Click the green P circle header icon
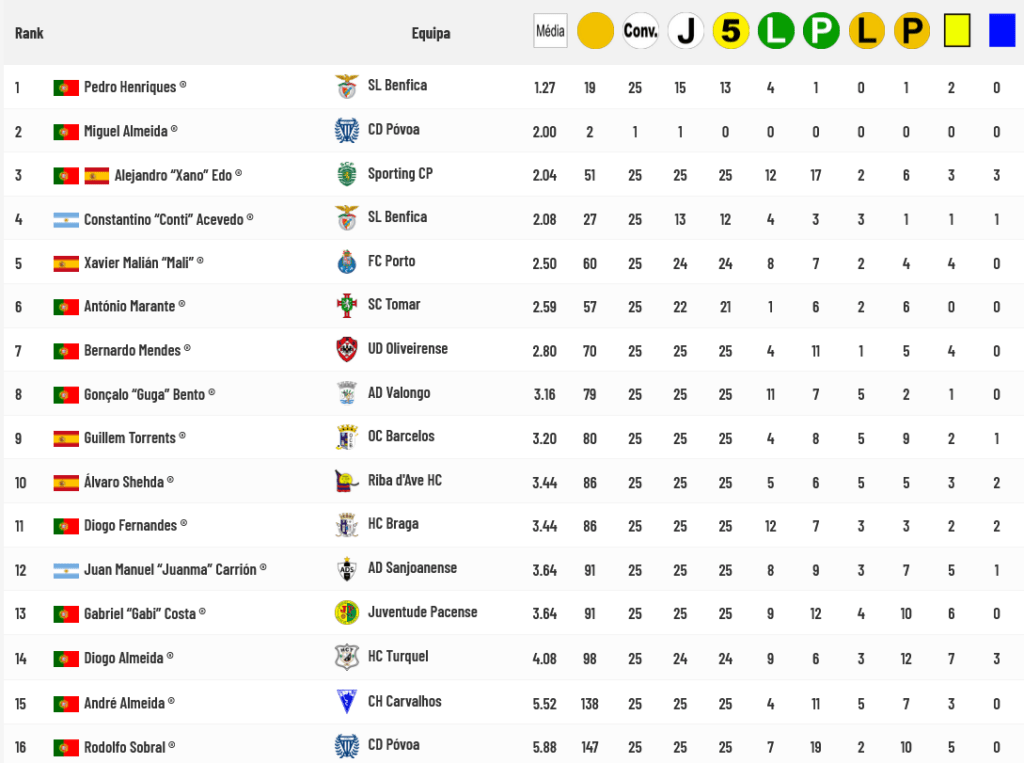 (x=821, y=31)
